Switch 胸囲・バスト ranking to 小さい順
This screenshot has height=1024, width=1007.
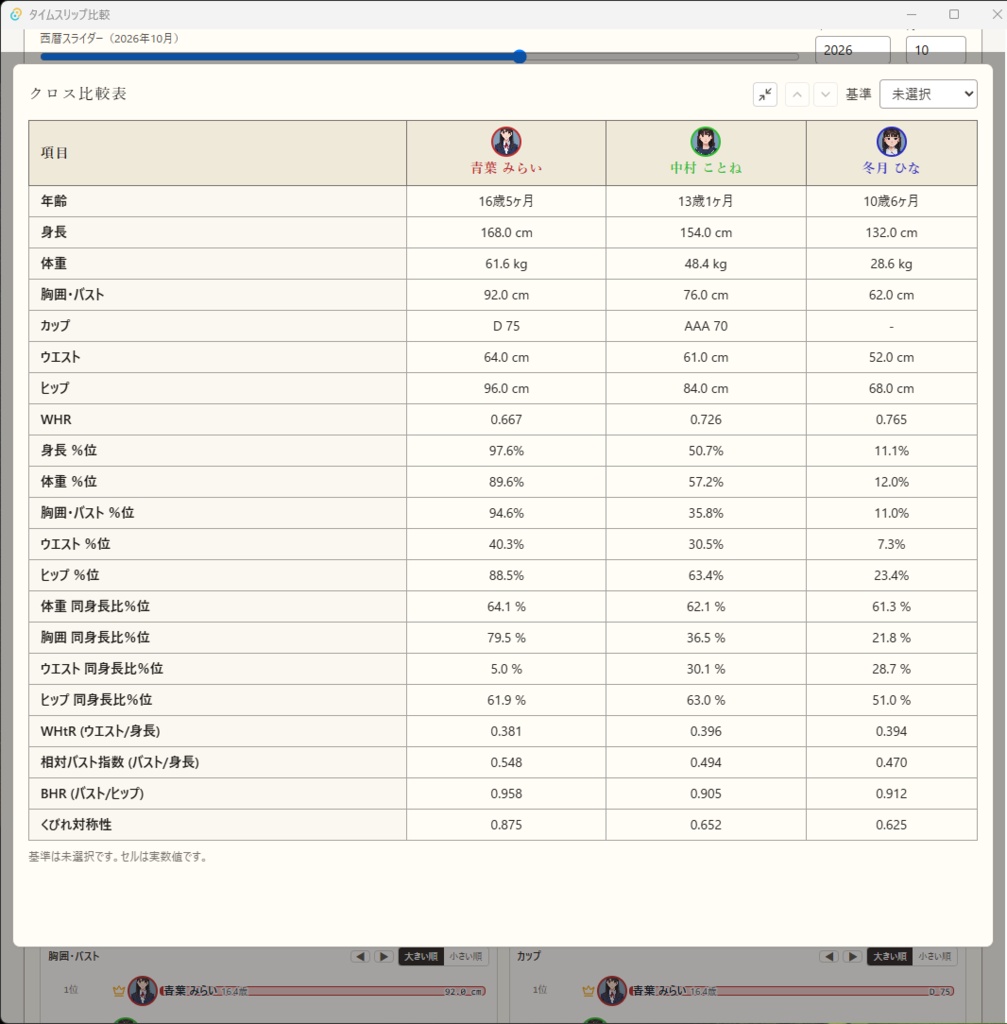pyautogui.click(x=466, y=956)
